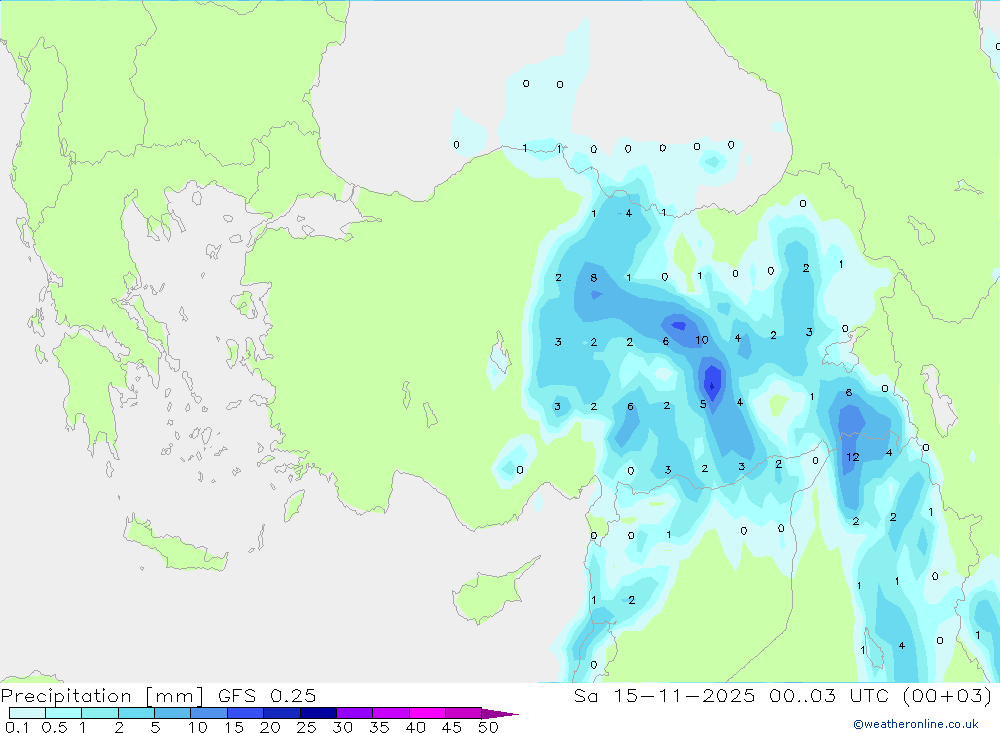Image resolution: width=1000 pixels, height=733 pixels.
Task: Click the '00..03 UTC' time range text
Action: click(x=831, y=695)
